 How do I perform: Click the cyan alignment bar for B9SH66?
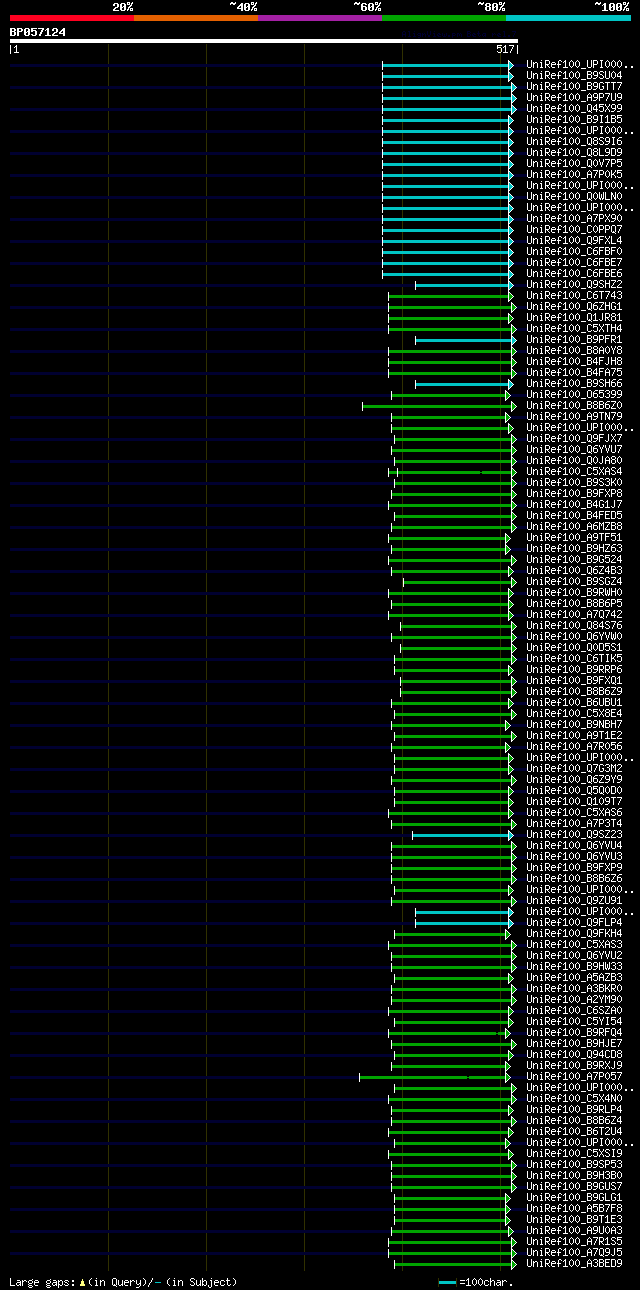coord(463,384)
